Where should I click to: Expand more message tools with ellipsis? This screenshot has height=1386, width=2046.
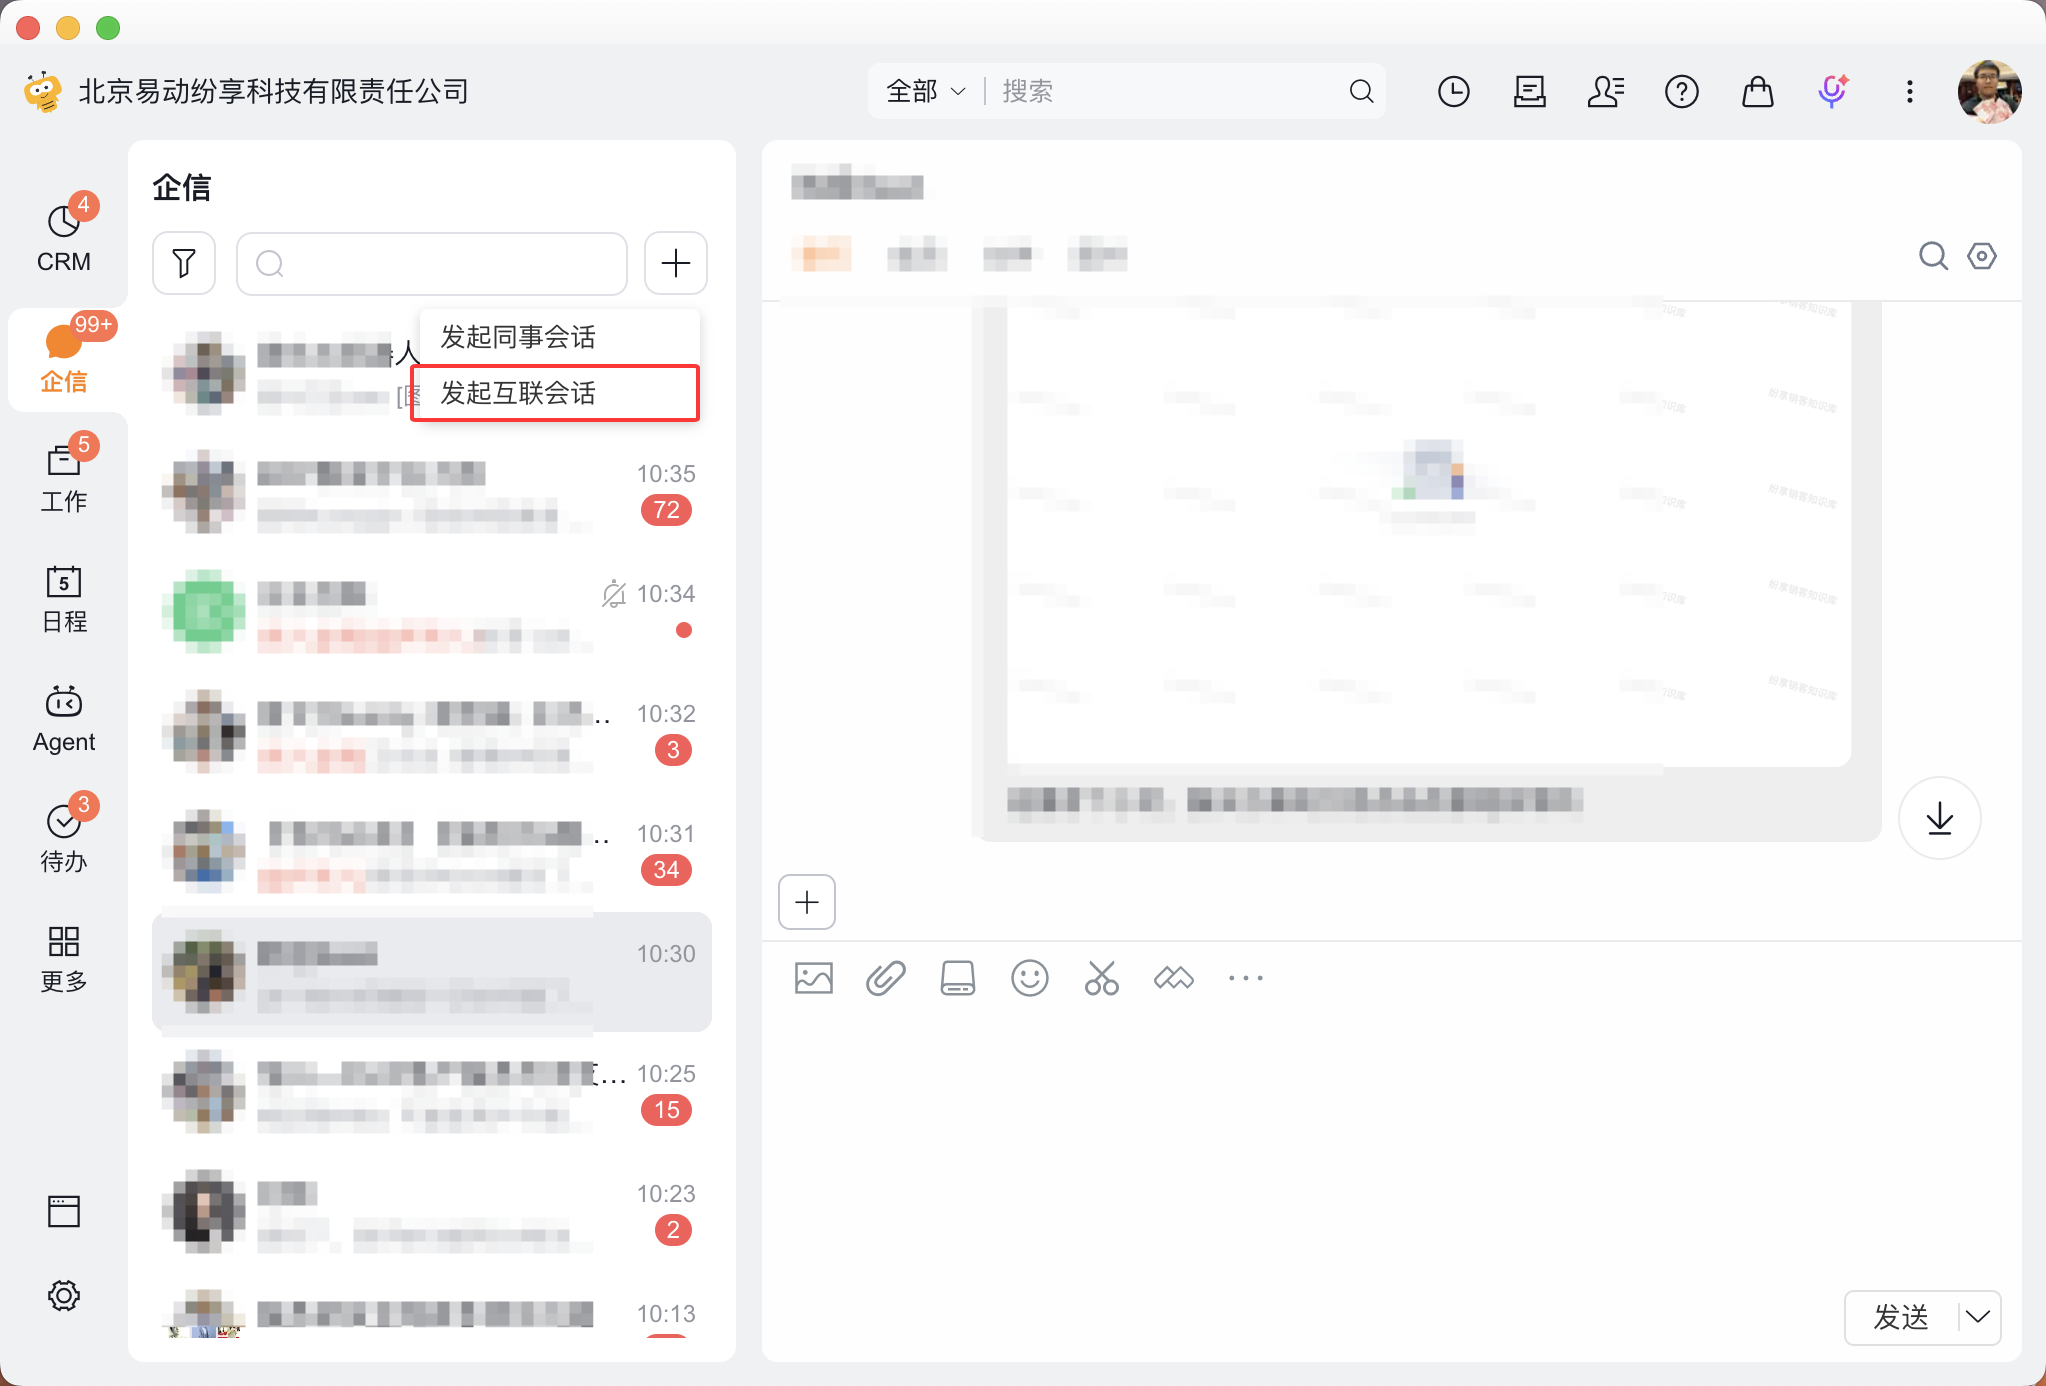[1245, 978]
